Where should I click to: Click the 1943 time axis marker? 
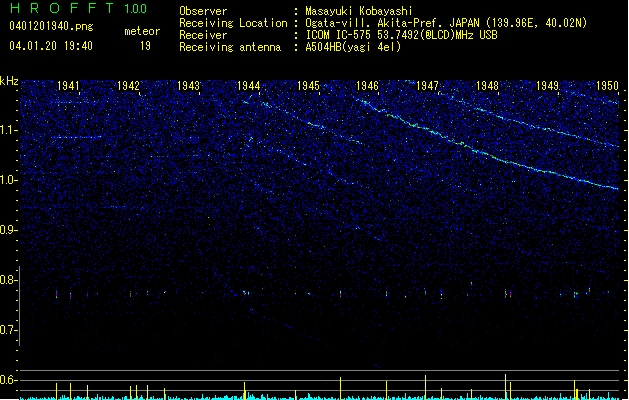point(188,86)
